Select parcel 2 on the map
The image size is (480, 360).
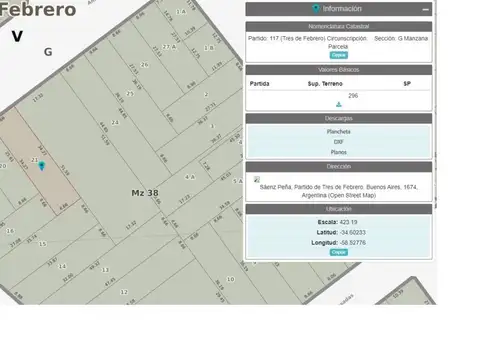pyautogui.click(x=206, y=95)
